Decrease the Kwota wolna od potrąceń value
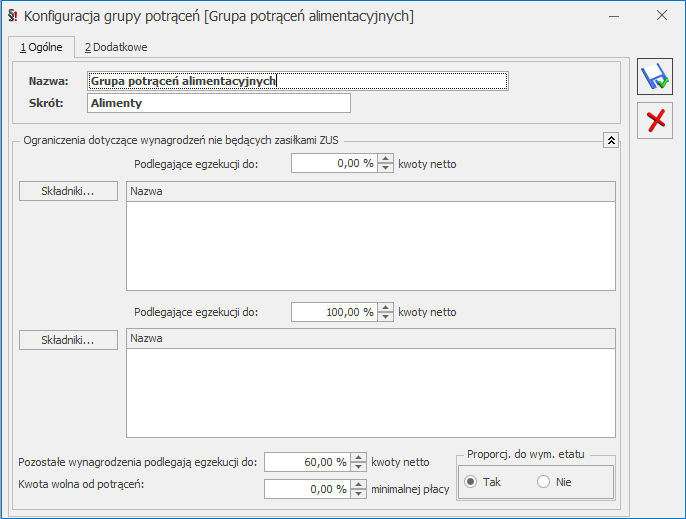686x519 pixels. [x=359, y=494]
